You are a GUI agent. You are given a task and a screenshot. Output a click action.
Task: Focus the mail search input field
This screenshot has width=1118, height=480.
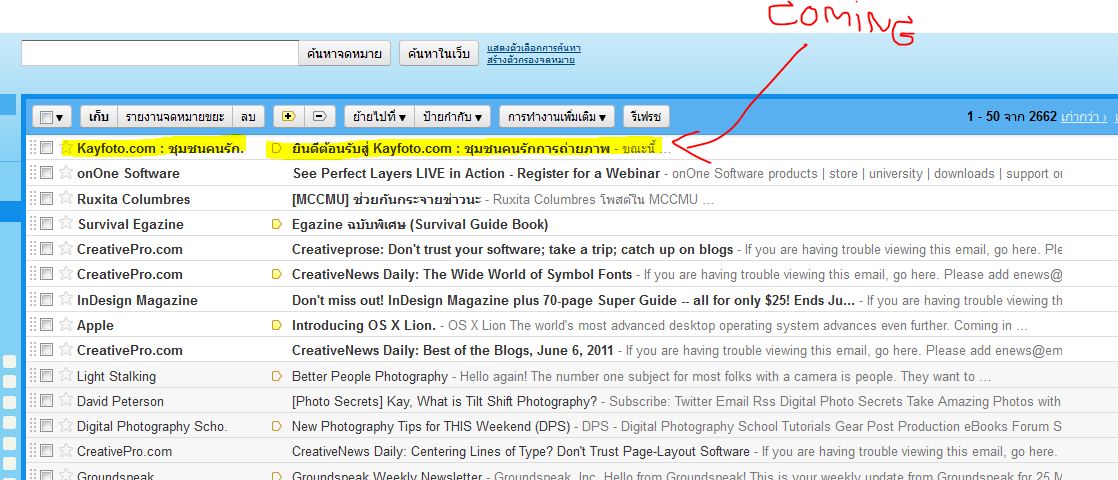(x=160, y=53)
